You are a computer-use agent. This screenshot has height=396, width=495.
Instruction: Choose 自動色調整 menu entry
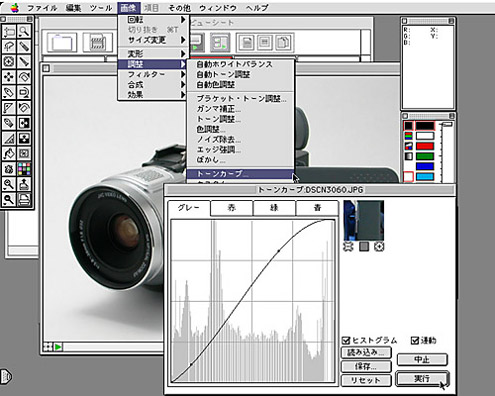click(x=240, y=85)
